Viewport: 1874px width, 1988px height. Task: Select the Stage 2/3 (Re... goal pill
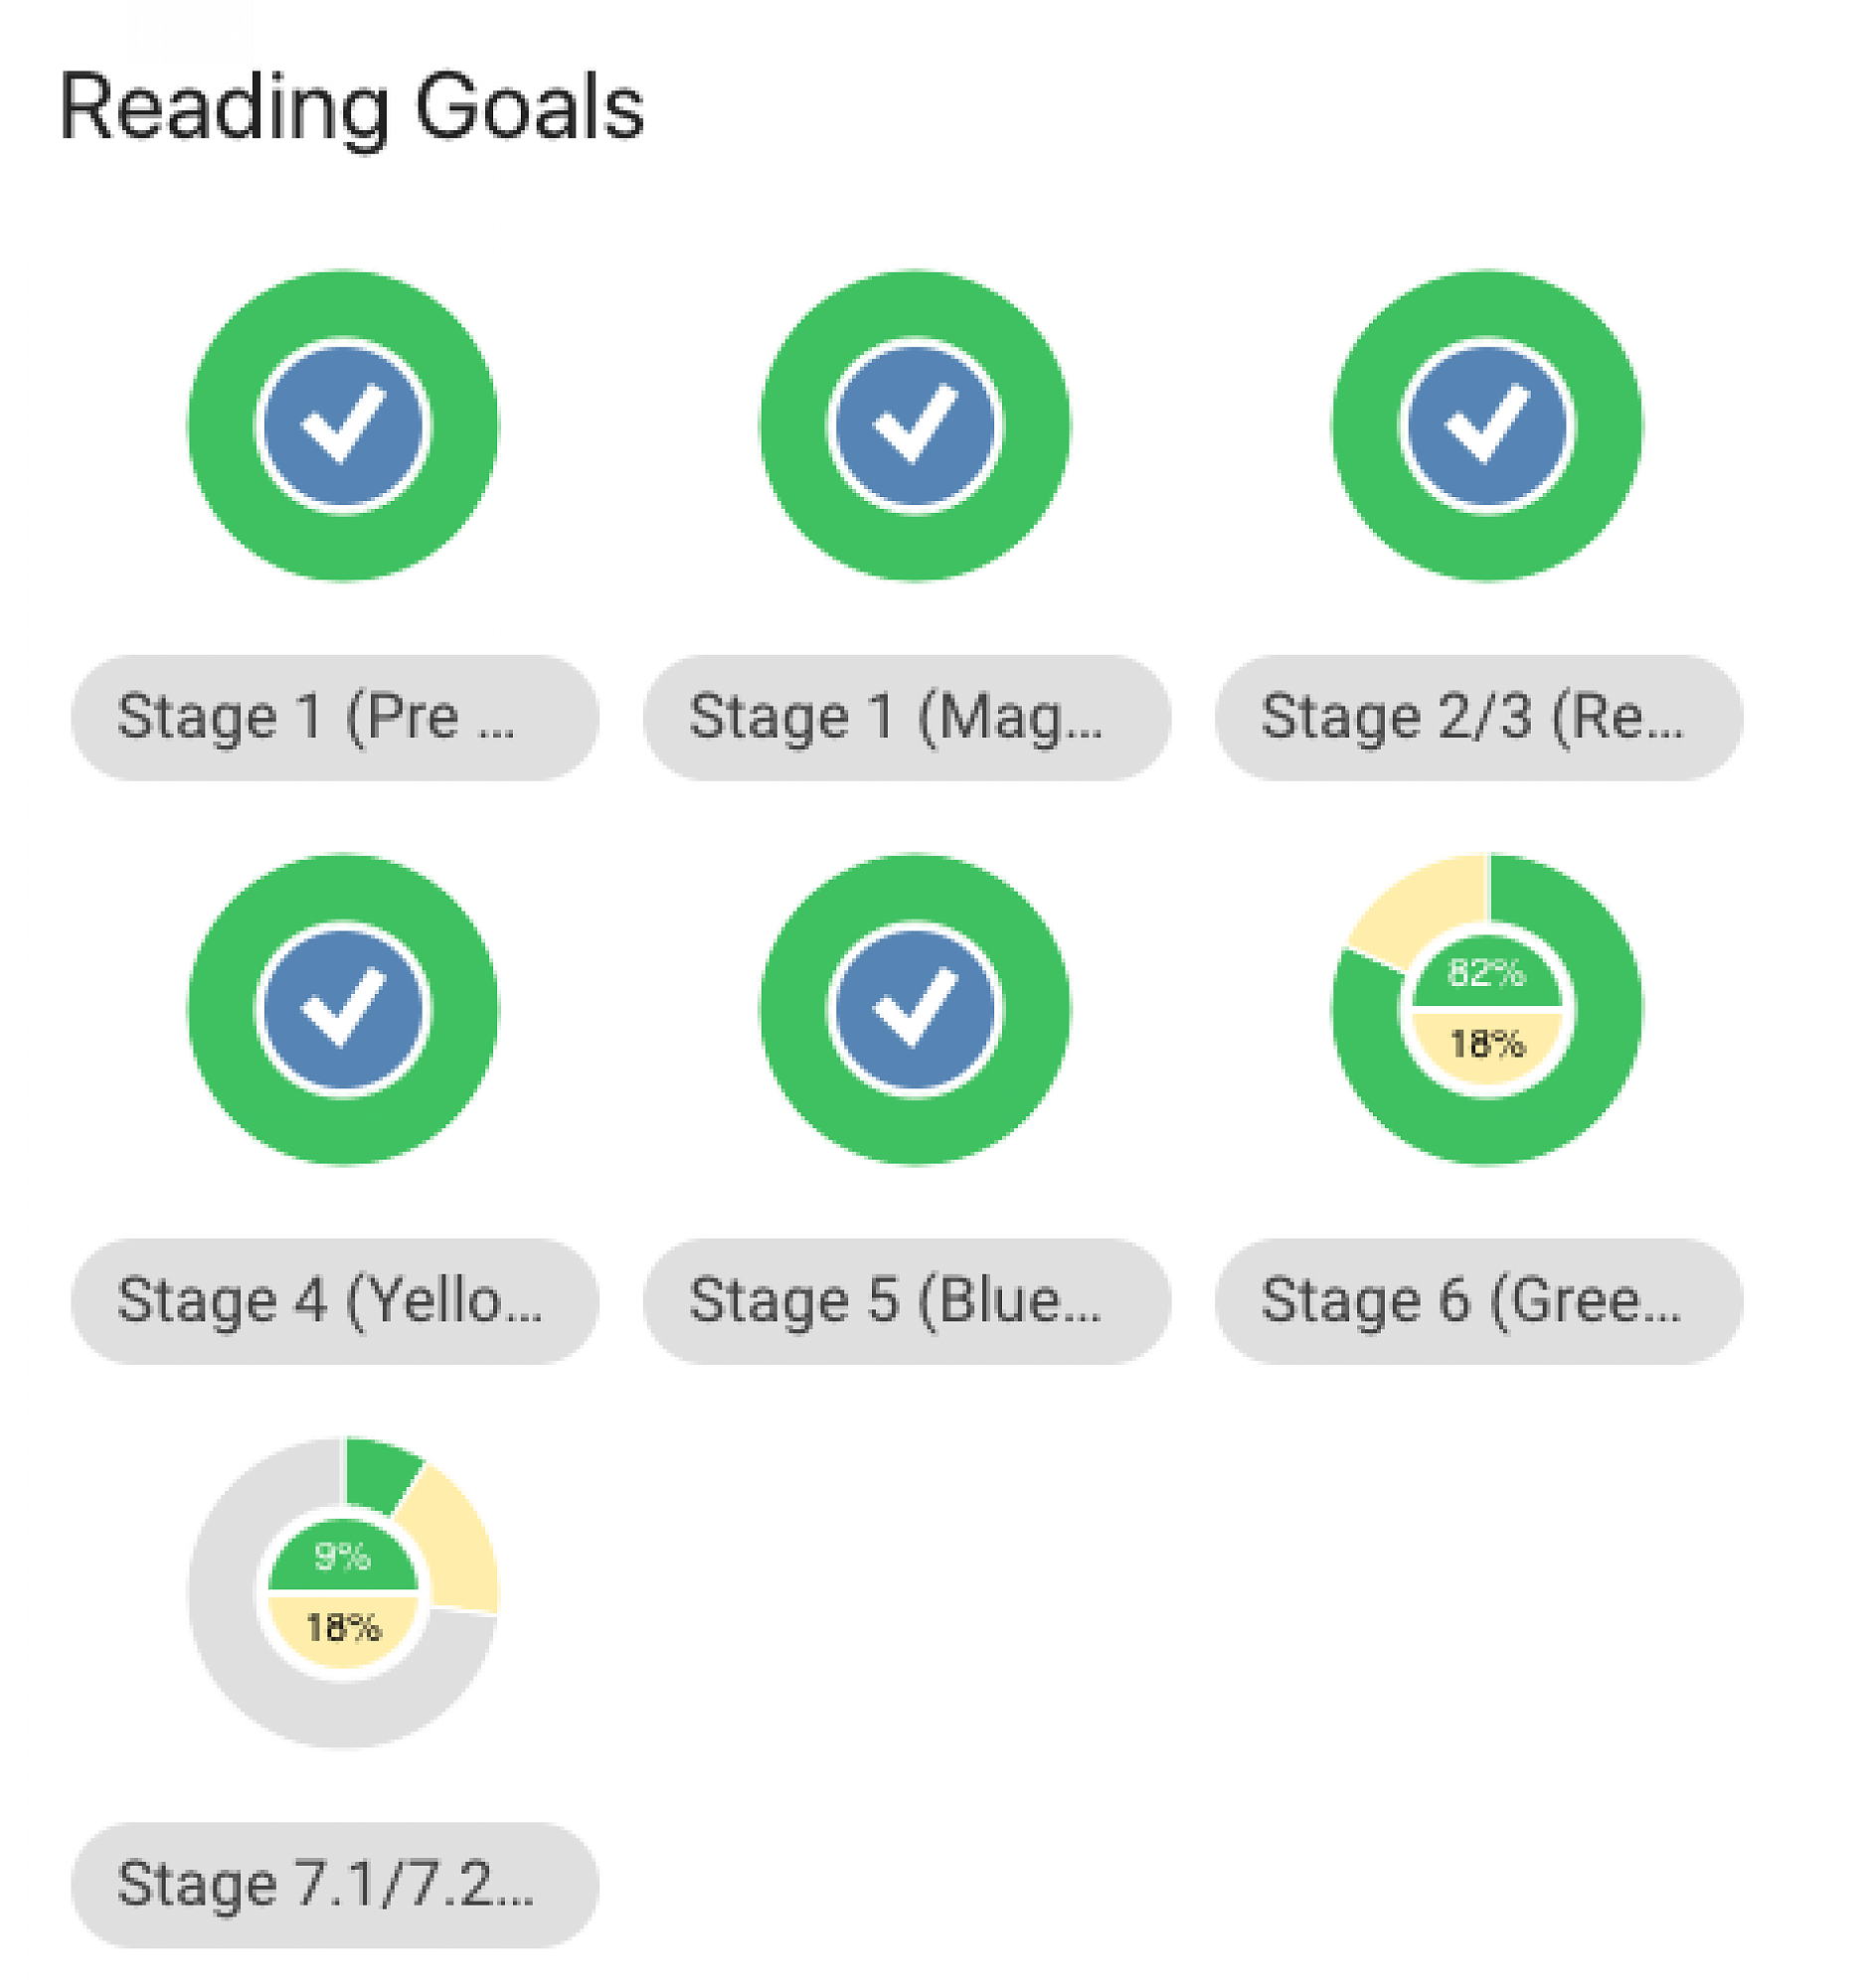[x=1478, y=717]
